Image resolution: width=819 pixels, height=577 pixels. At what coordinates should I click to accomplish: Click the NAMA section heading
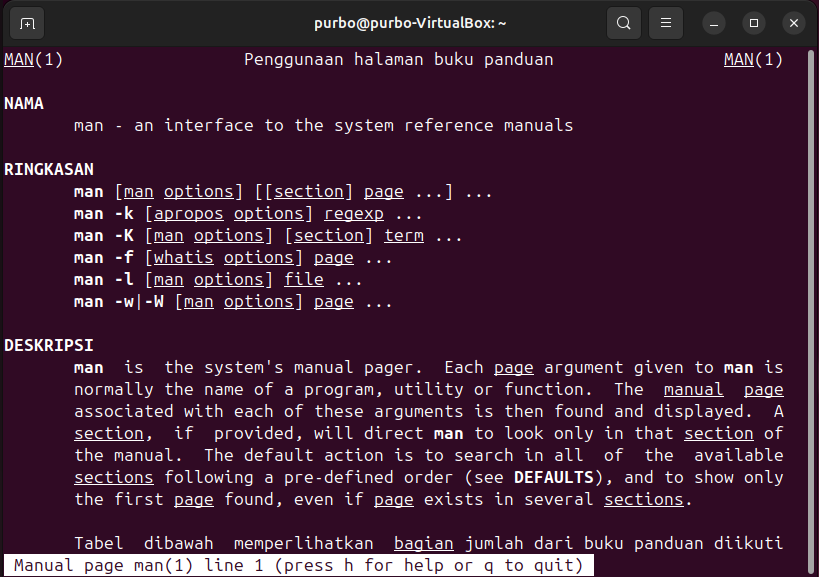[24, 103]
